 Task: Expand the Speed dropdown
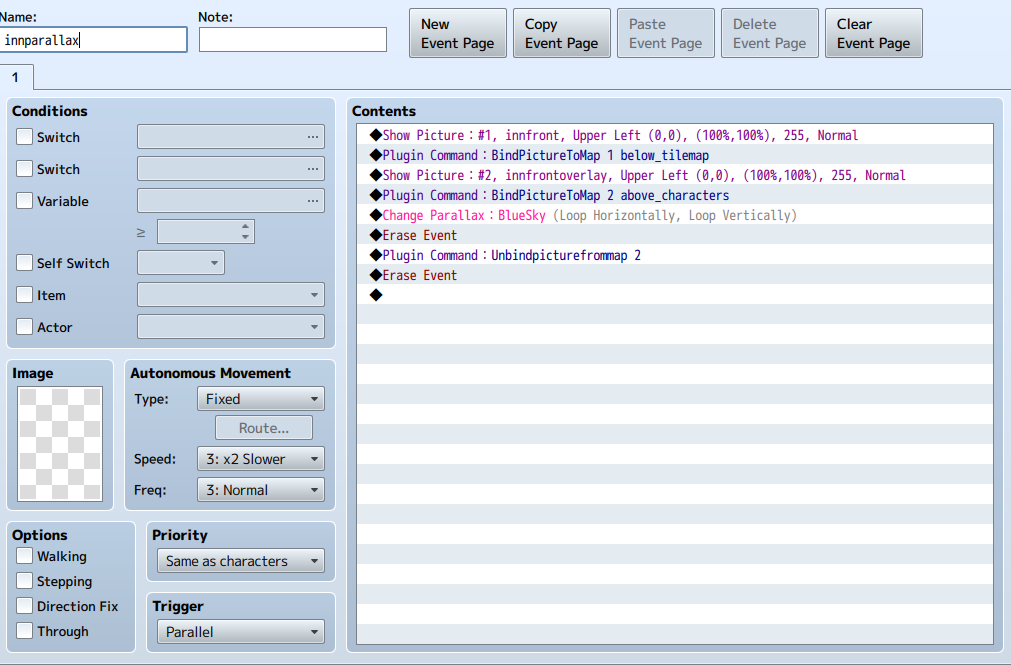(260, 459)
